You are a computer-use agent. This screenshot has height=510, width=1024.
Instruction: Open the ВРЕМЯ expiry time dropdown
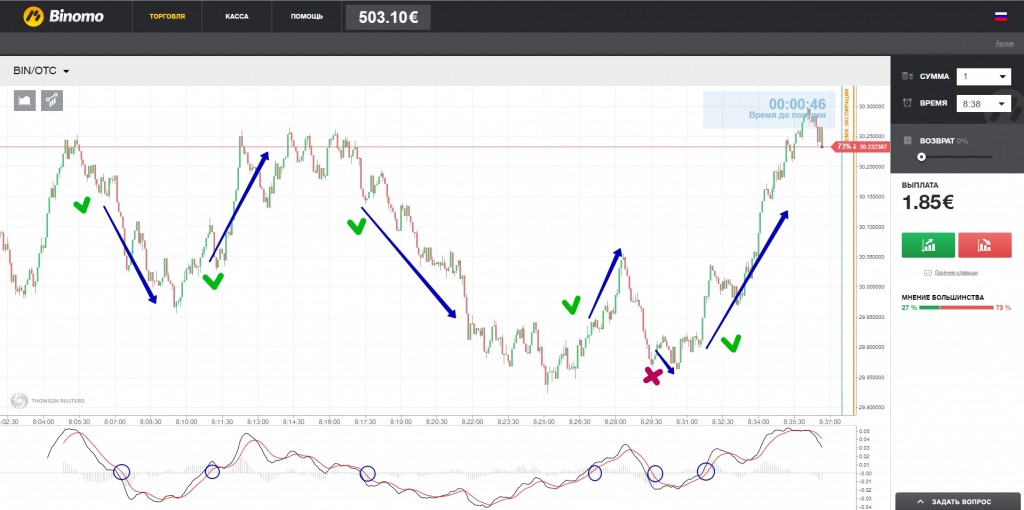pyautogui.click(x=984, y=103)
